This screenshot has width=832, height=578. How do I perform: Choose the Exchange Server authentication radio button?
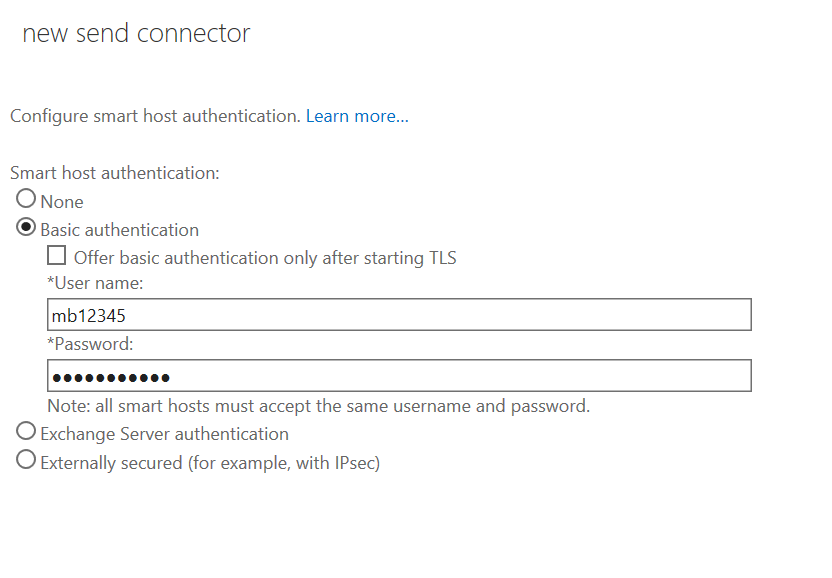coord(26,431)
